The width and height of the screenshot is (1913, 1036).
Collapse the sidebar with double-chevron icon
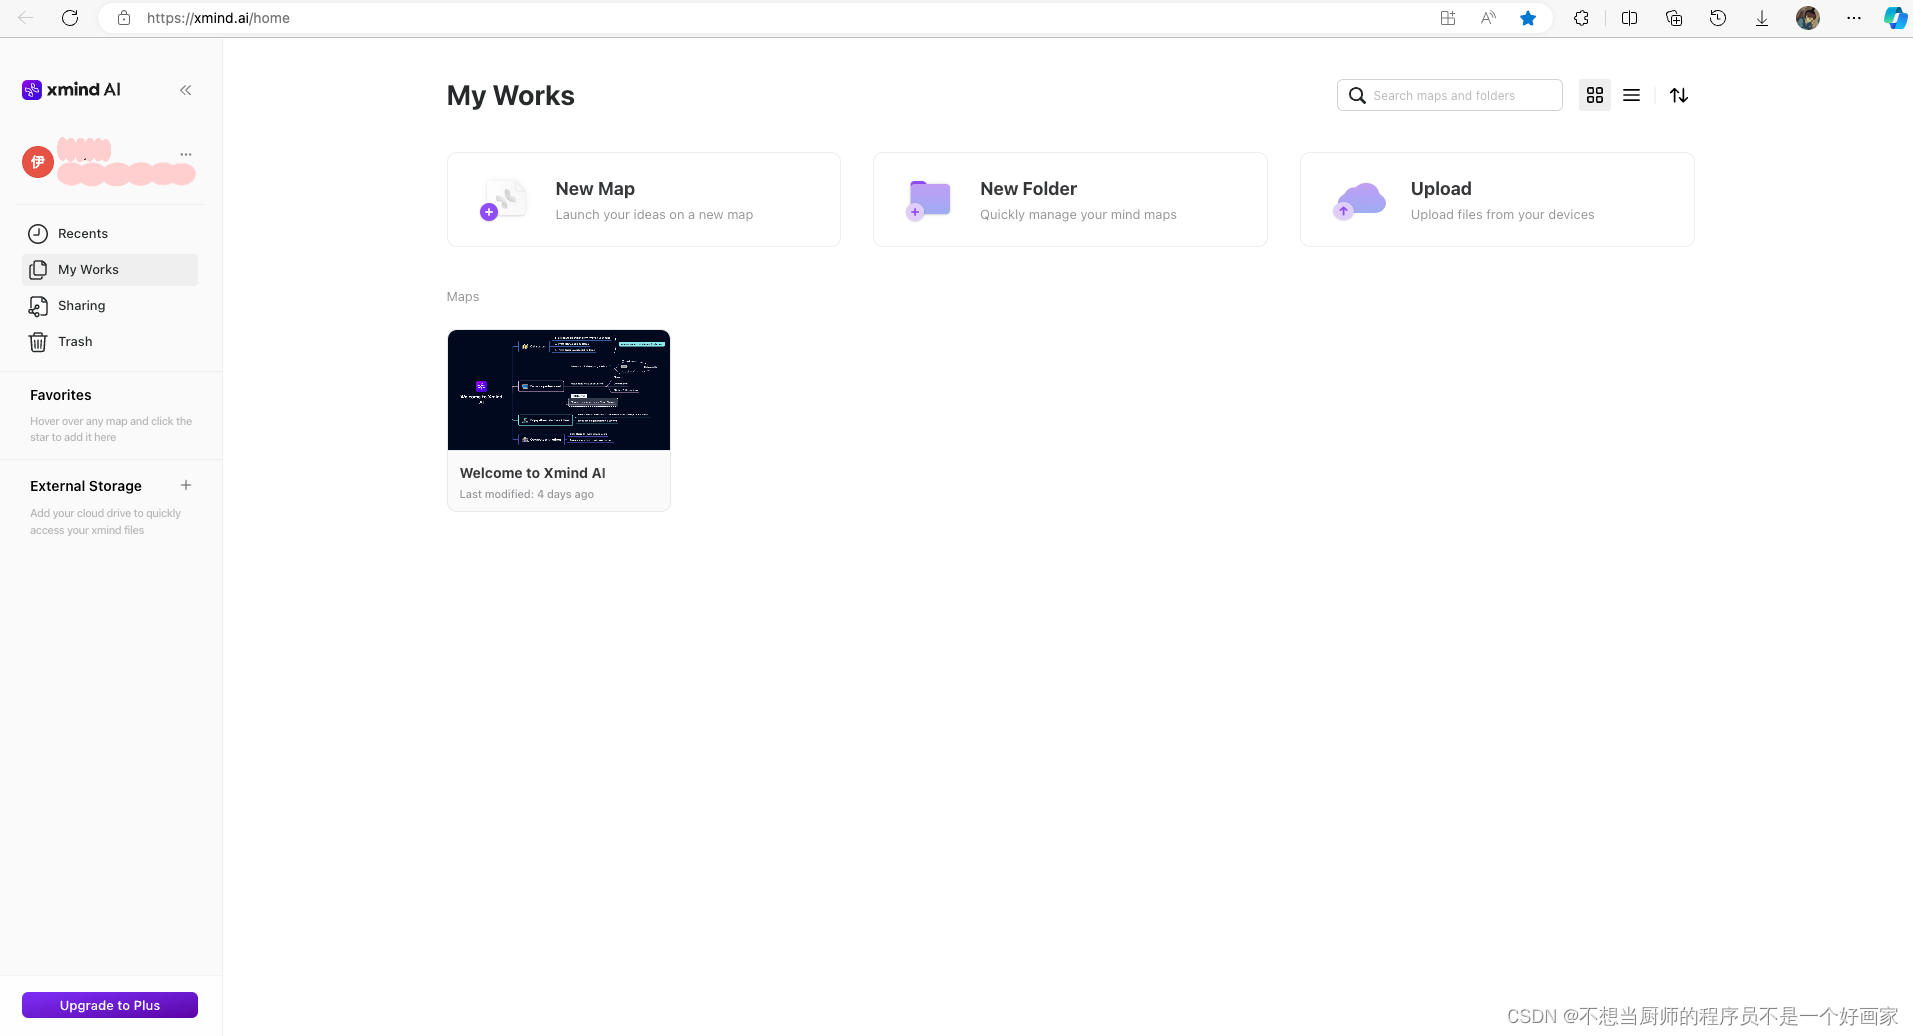[x=186, y=90]
